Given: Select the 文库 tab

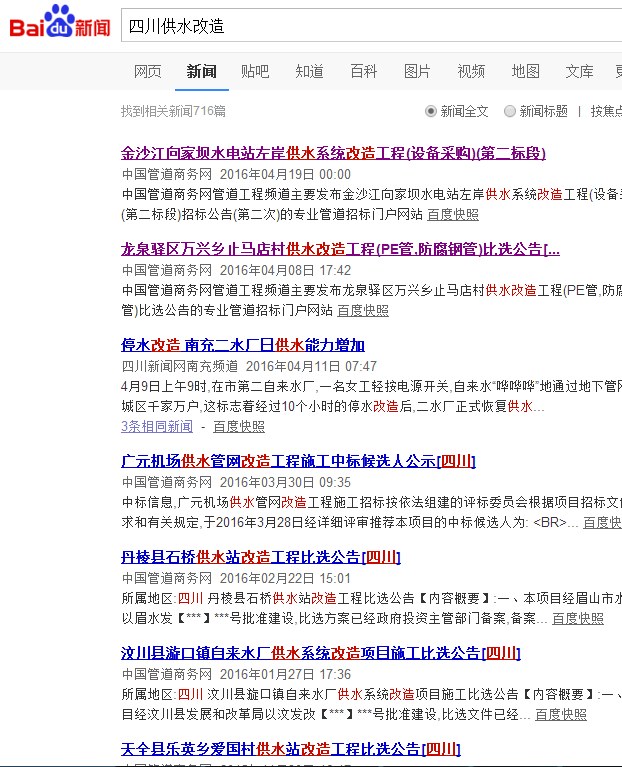Looking at the screenshot, I should click(579, 71).
